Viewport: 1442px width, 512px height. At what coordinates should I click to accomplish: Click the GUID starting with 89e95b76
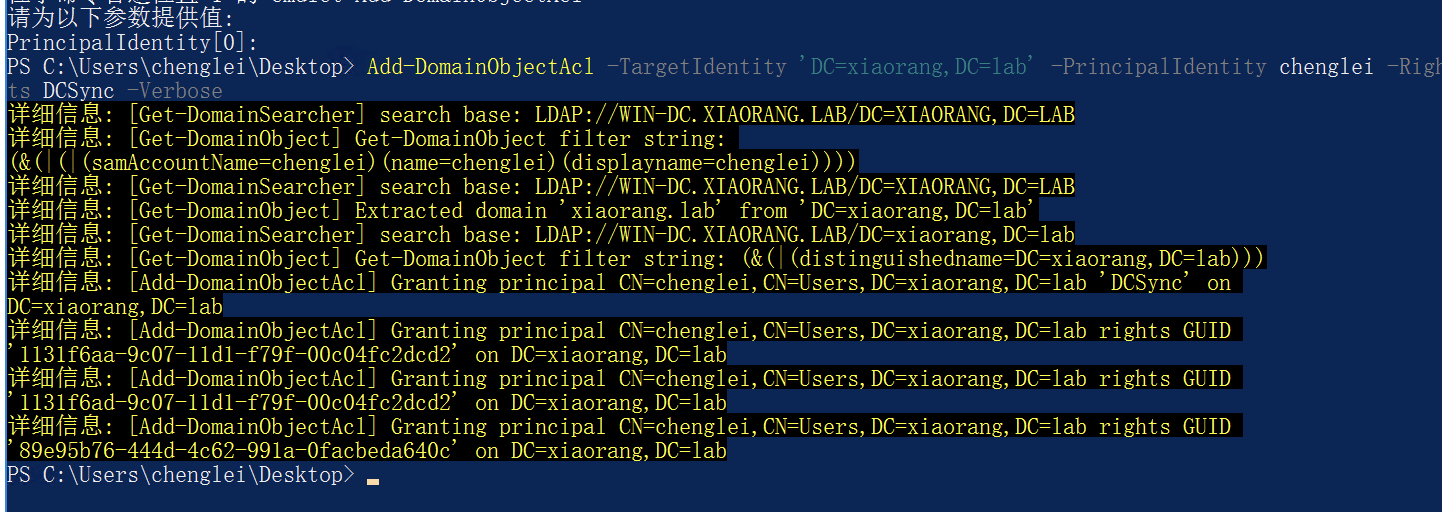(x=234, y=451)
